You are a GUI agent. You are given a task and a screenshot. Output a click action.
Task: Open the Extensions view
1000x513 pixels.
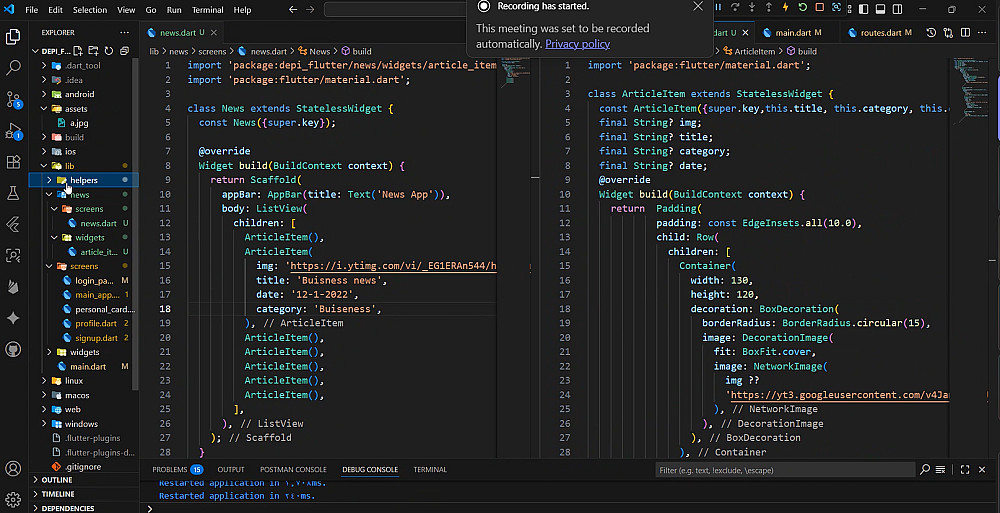coord(14,162)
